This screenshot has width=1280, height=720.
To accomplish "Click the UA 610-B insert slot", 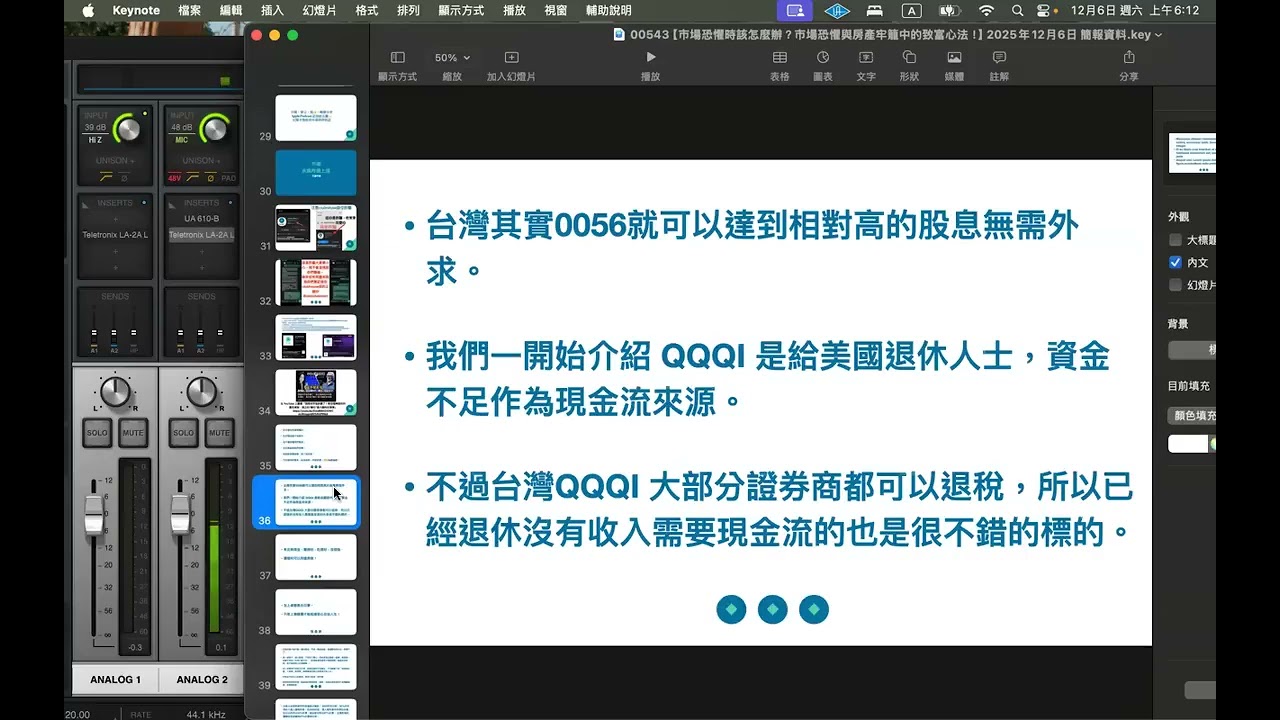I will [x=201, y=218].
